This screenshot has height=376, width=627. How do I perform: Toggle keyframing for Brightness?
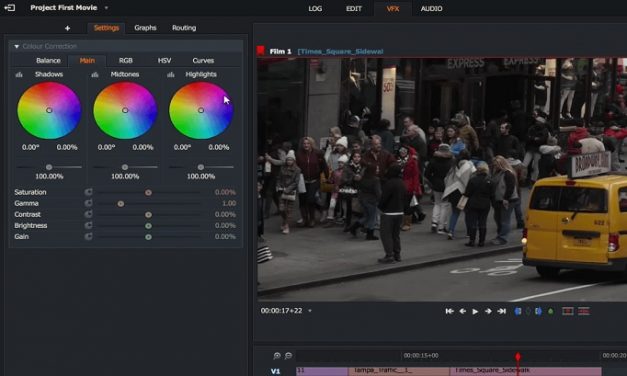(x=88, y=225)
